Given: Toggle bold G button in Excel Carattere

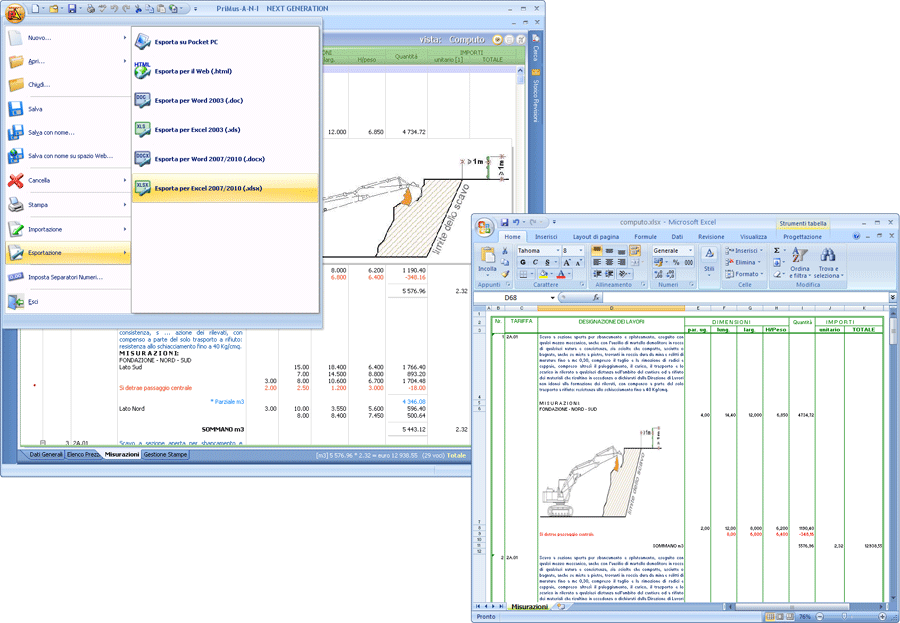Looking at the screenshot, I should click(523, 262).
